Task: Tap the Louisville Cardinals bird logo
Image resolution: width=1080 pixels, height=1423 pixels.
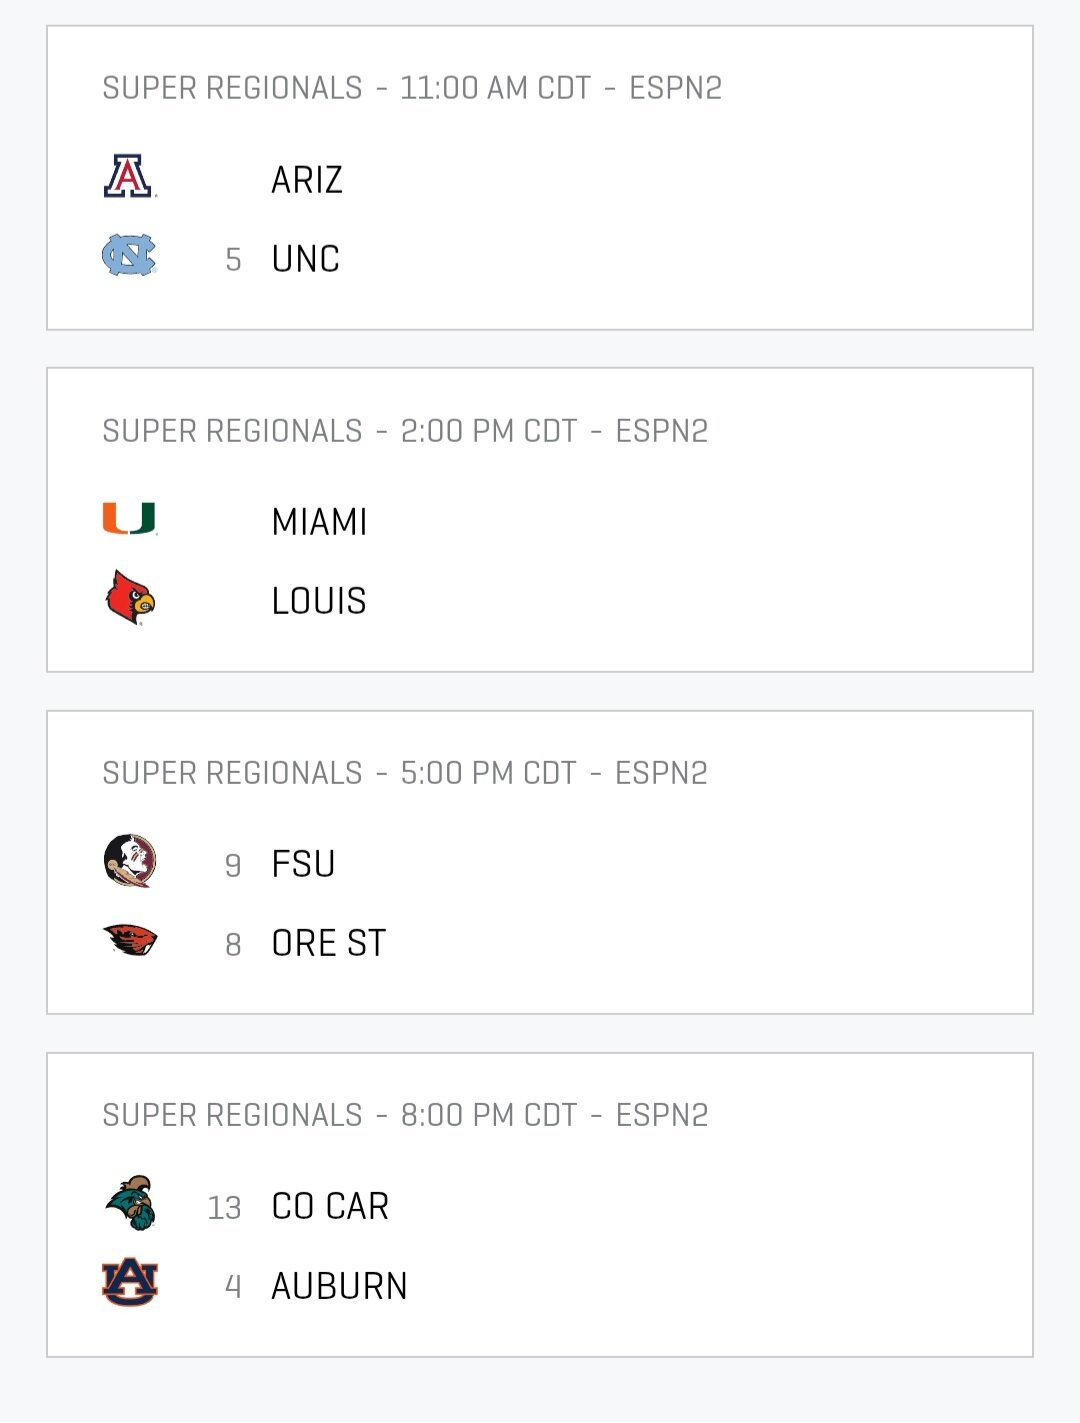Action: point(130,598)
